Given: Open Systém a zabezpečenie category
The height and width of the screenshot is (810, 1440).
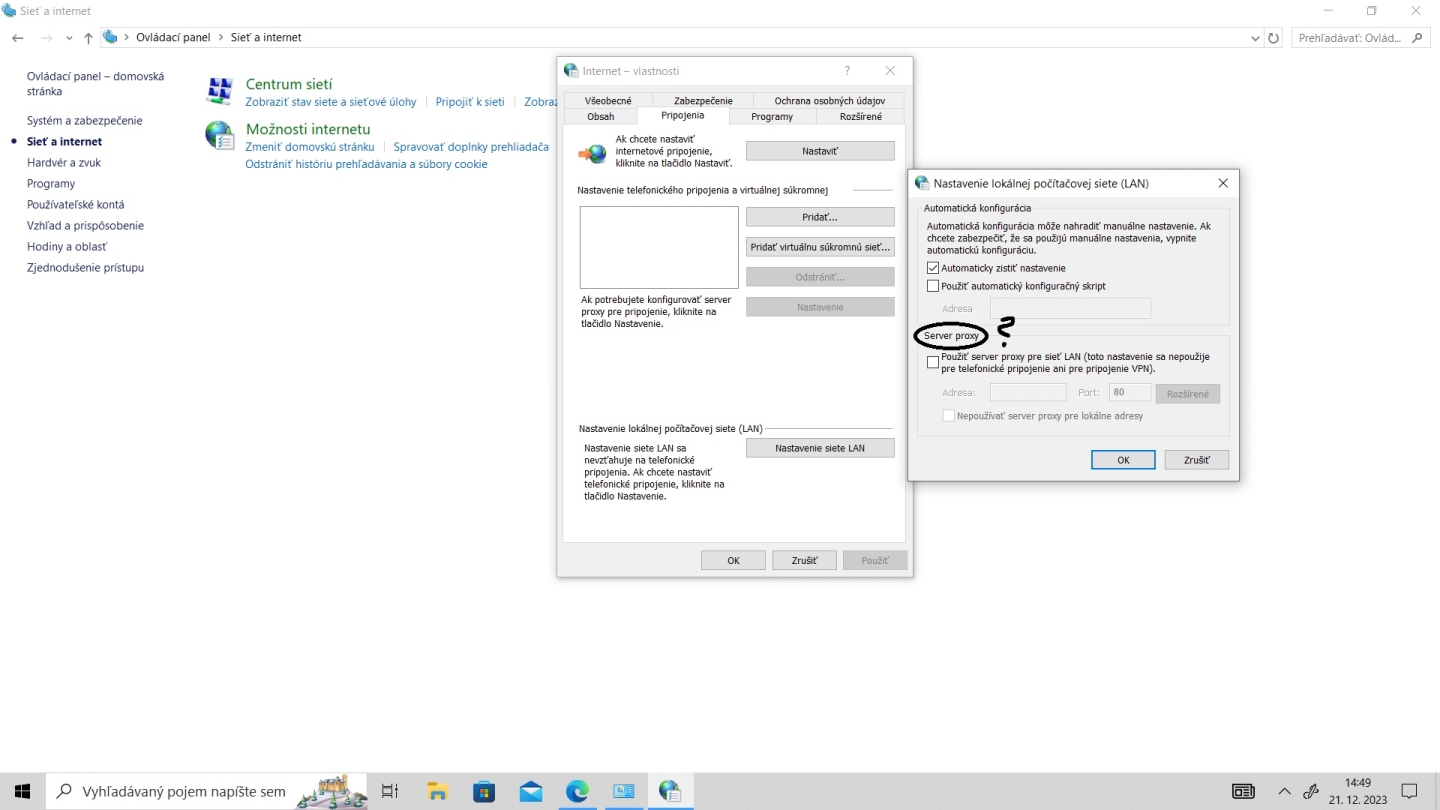Looking at the screenshot, I should click(x=85, y=120).
